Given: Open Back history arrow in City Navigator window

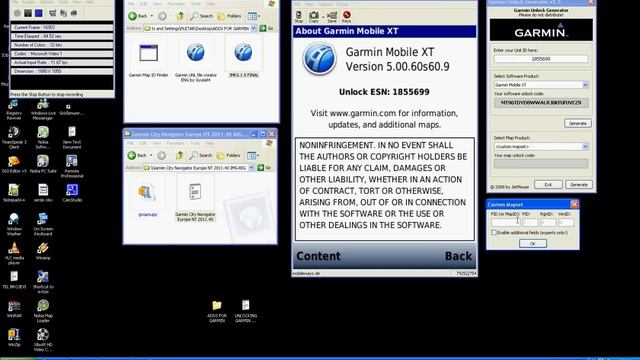Looking at the screenshot, I should 151,155.
